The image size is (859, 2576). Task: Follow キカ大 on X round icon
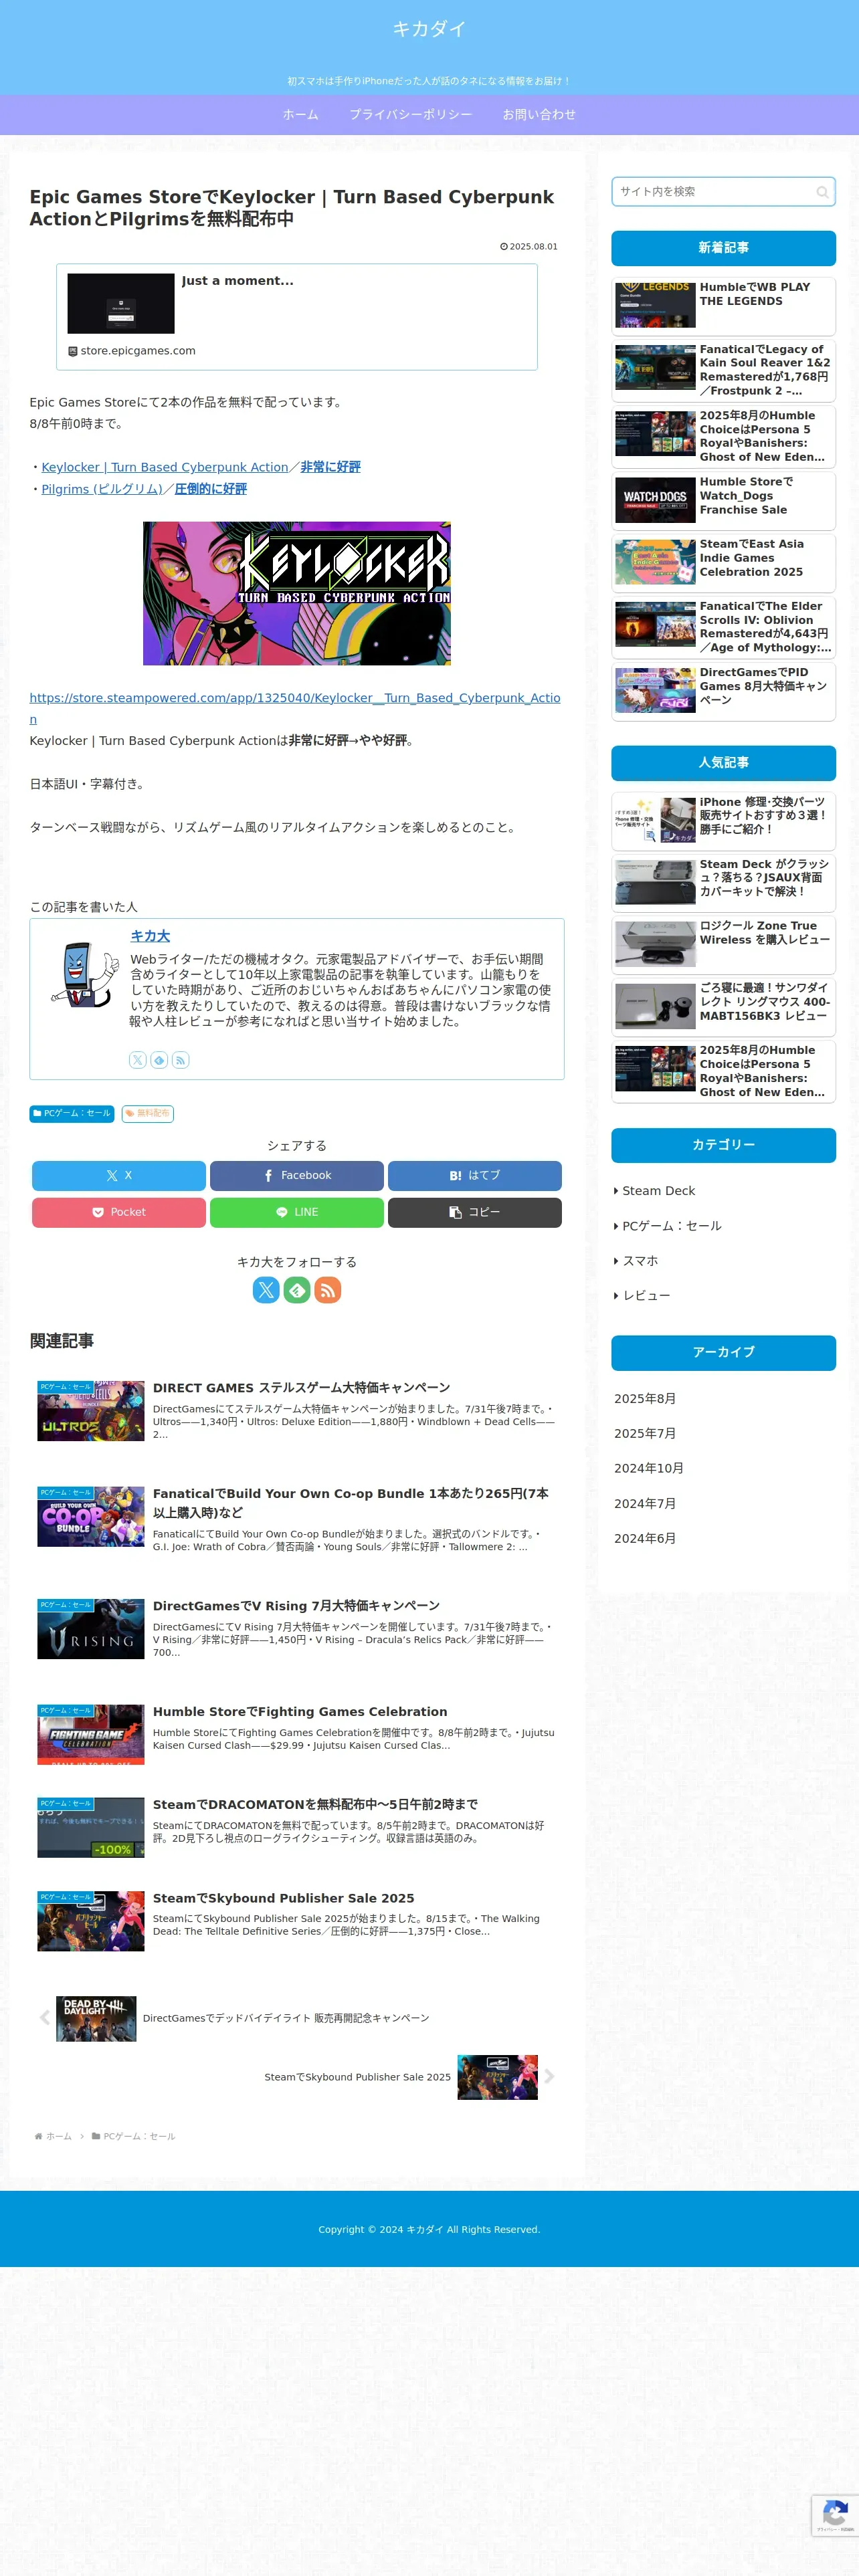point(266,1290)
